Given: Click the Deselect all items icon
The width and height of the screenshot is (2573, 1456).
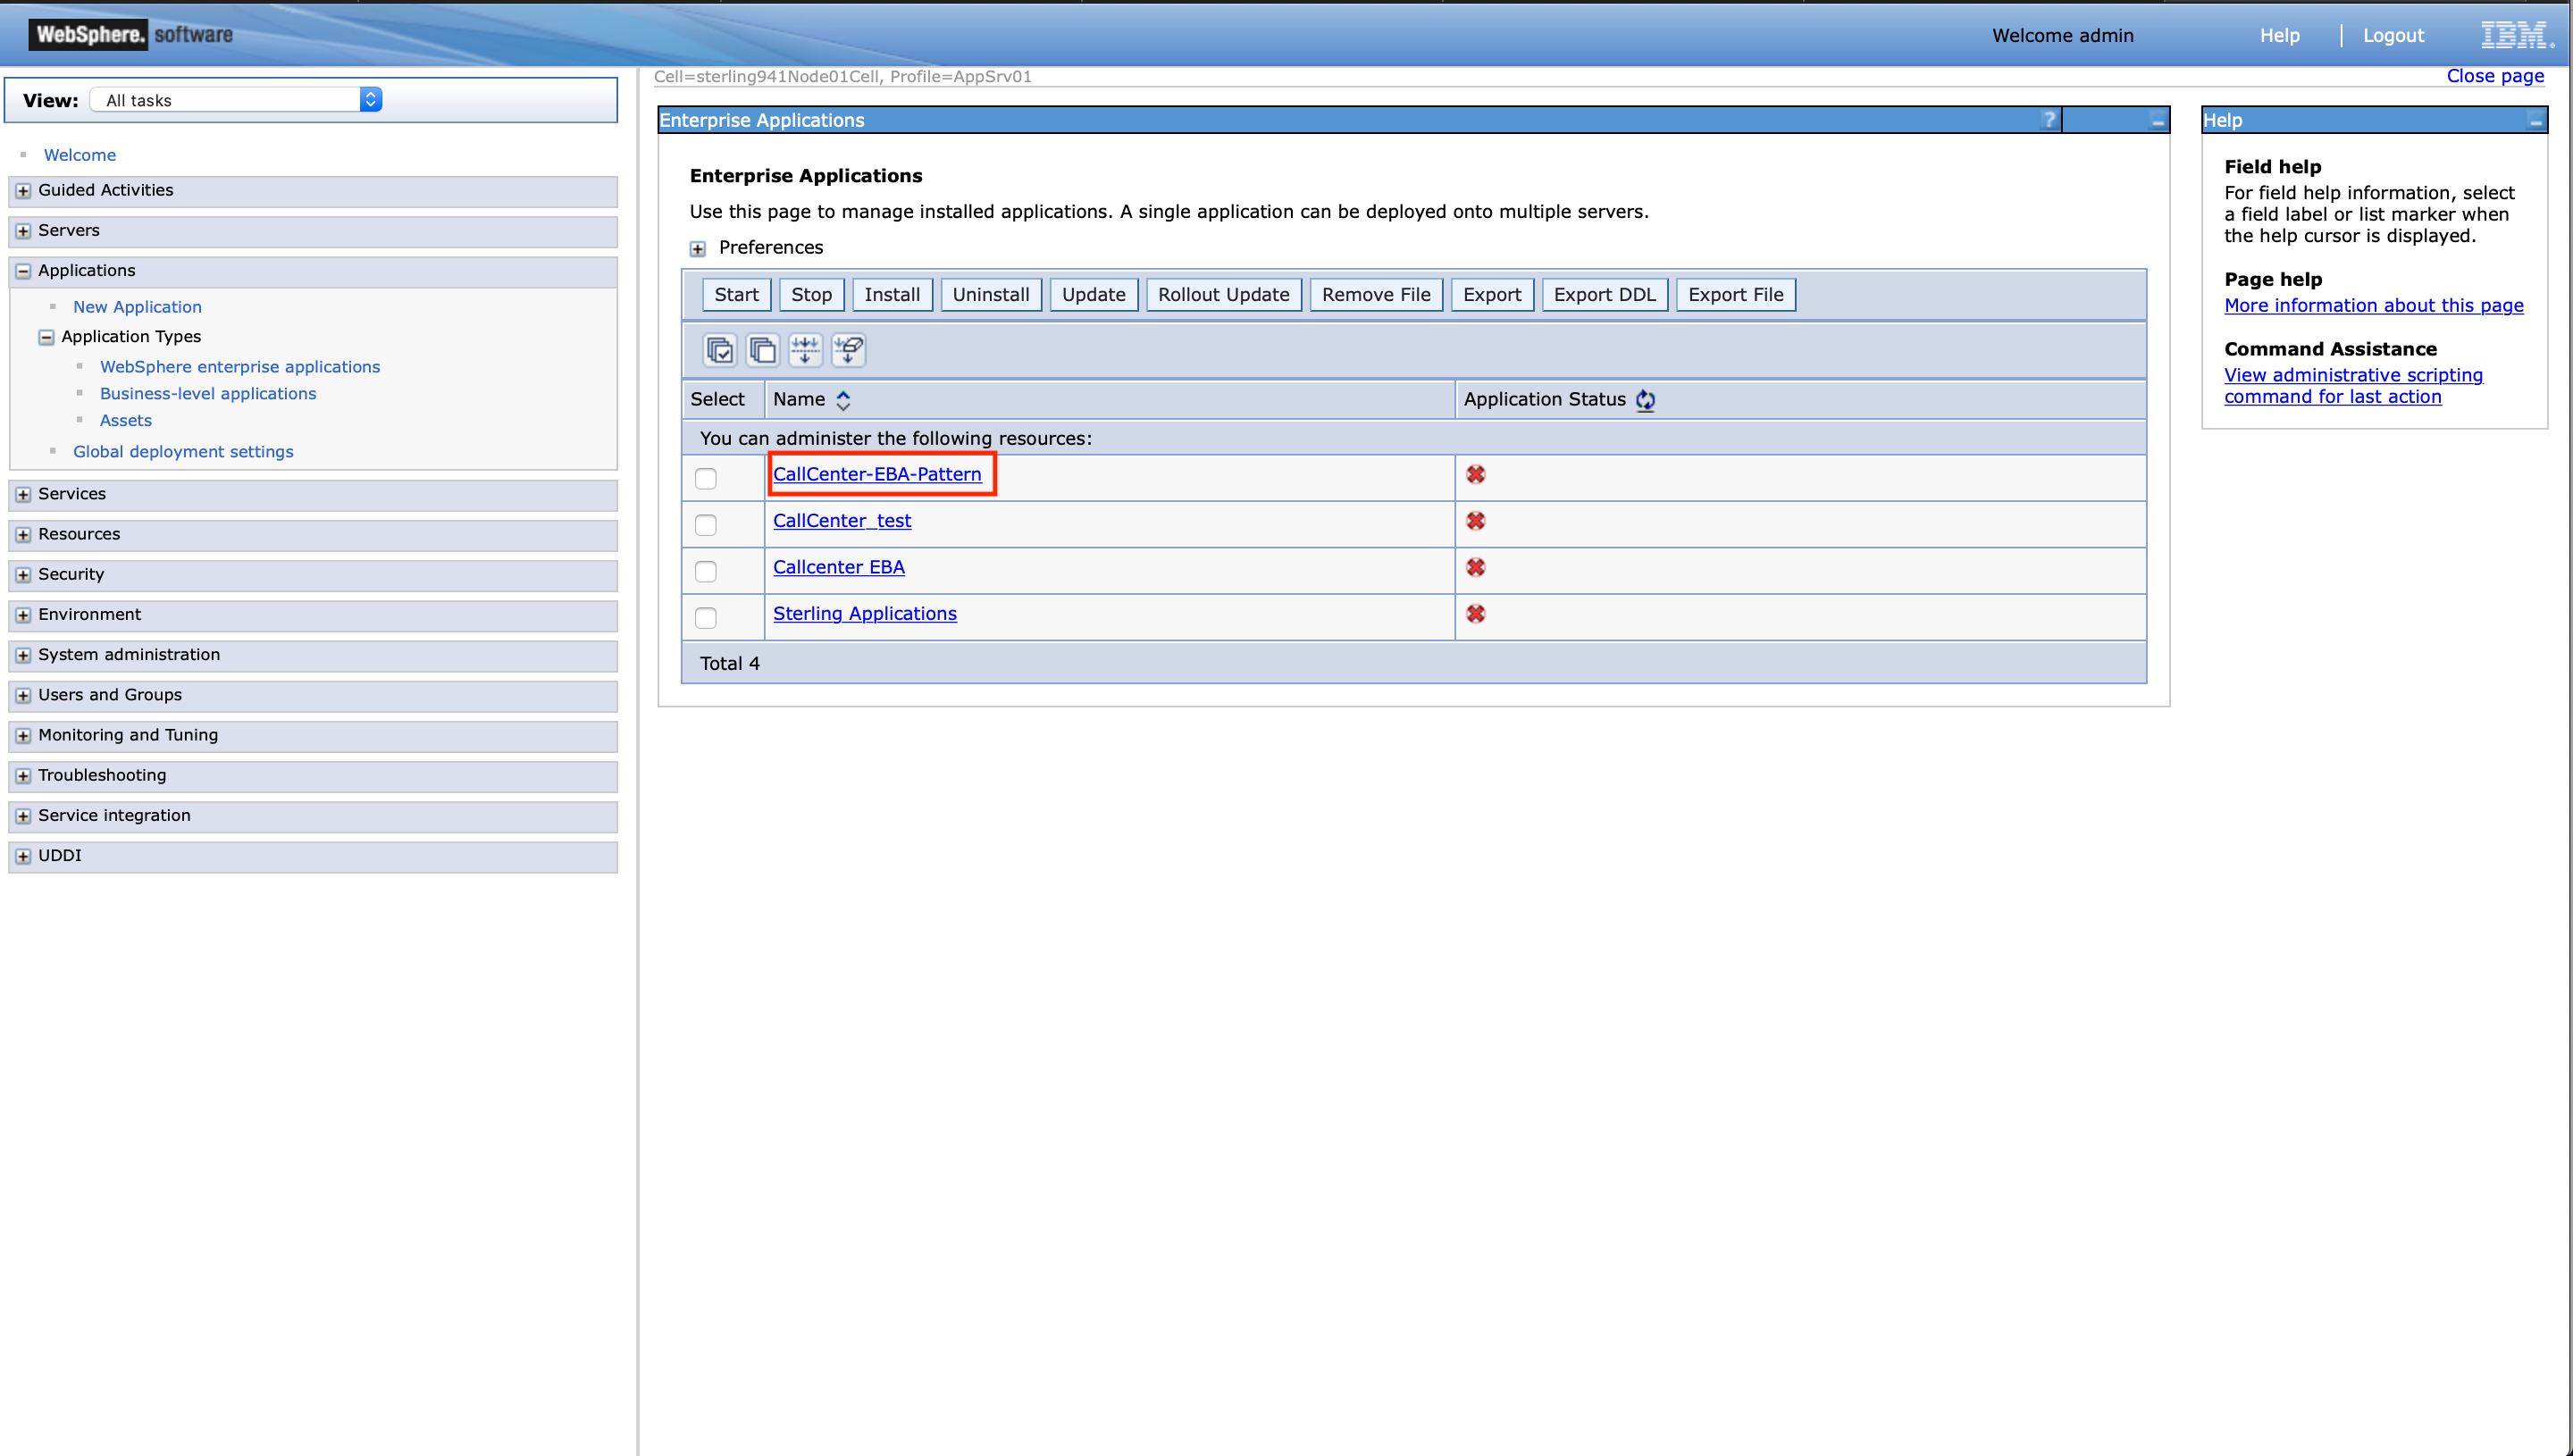Looking at the screenshot, I should coord(762,350).
